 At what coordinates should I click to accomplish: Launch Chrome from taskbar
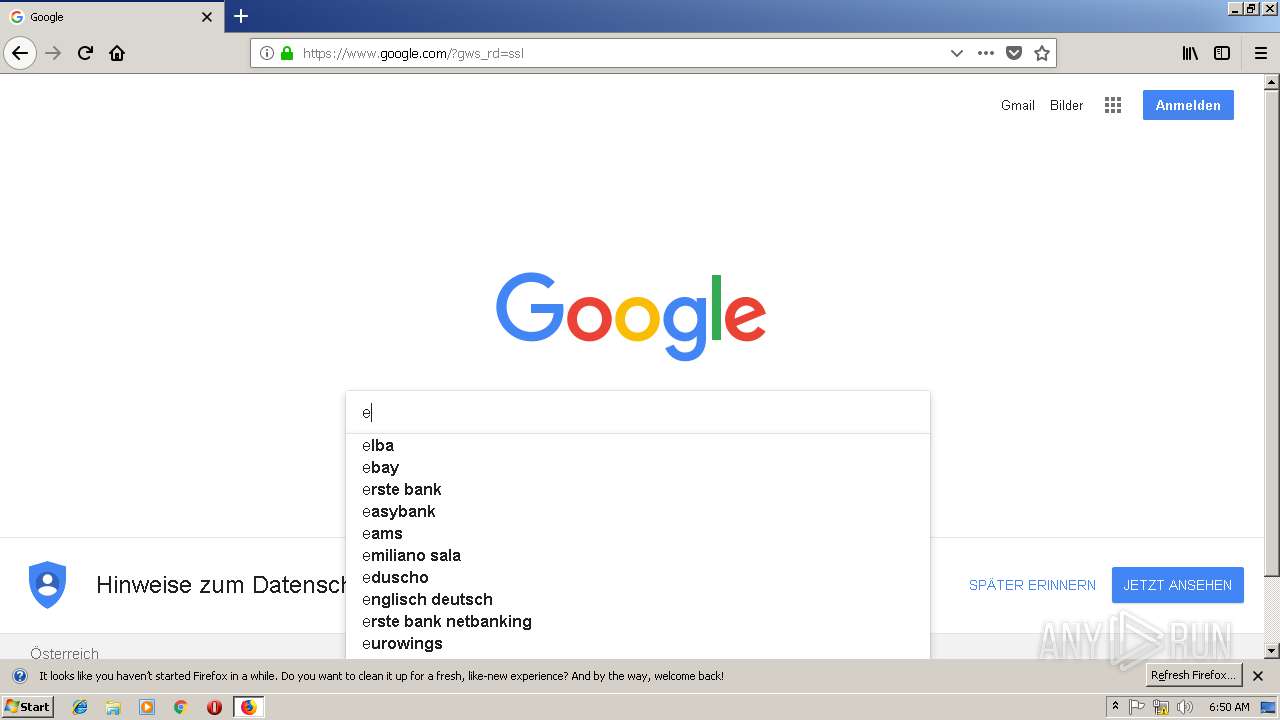(x=180, y=707)
